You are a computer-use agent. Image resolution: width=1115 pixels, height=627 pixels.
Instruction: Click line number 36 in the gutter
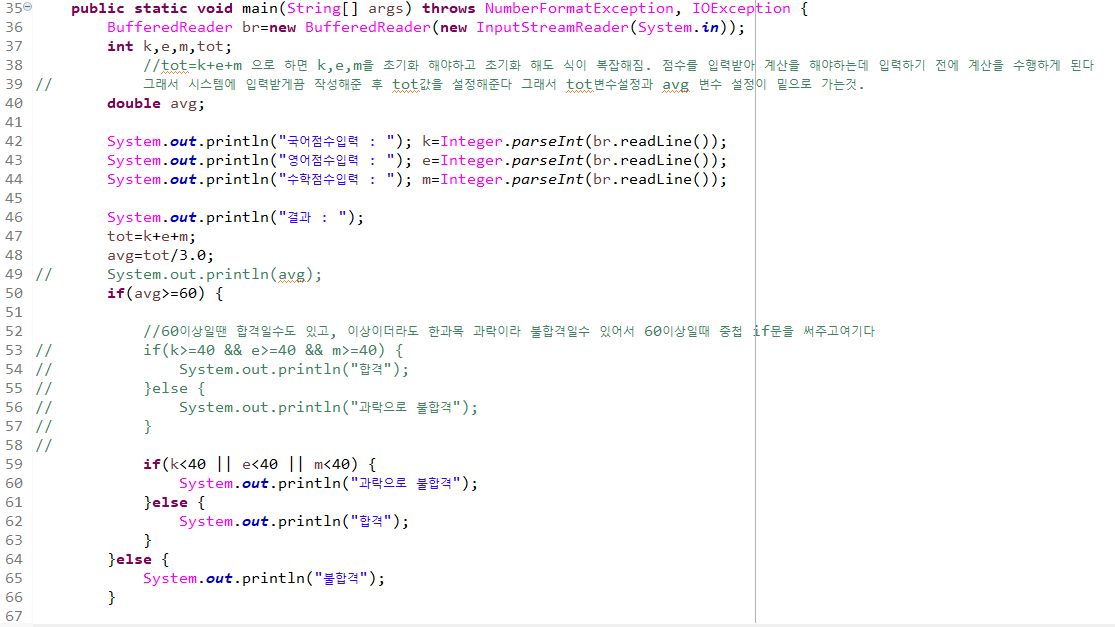tap(14, 28)
